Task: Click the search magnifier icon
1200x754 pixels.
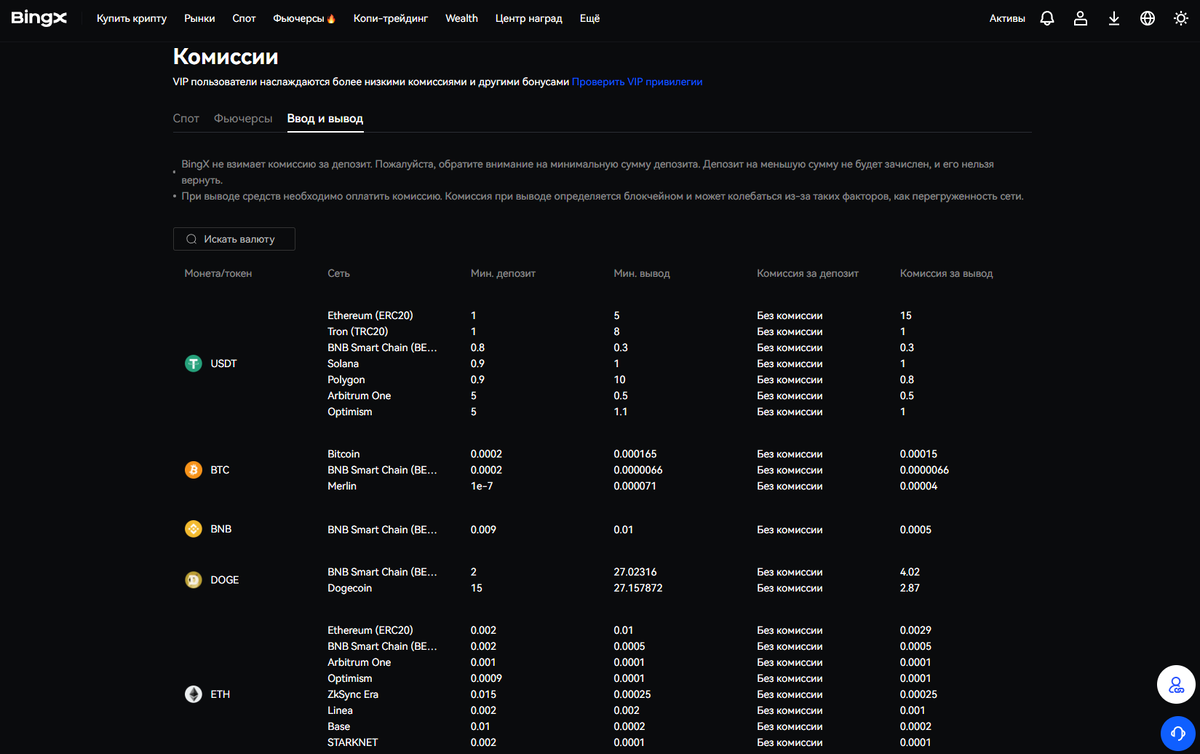Action: point(191,239)
